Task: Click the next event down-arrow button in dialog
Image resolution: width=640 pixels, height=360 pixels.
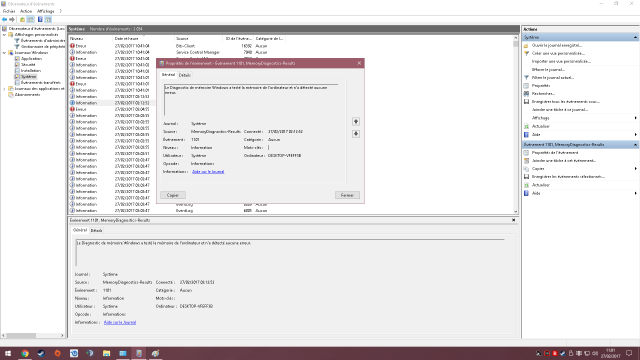Action: click(356, 134)
